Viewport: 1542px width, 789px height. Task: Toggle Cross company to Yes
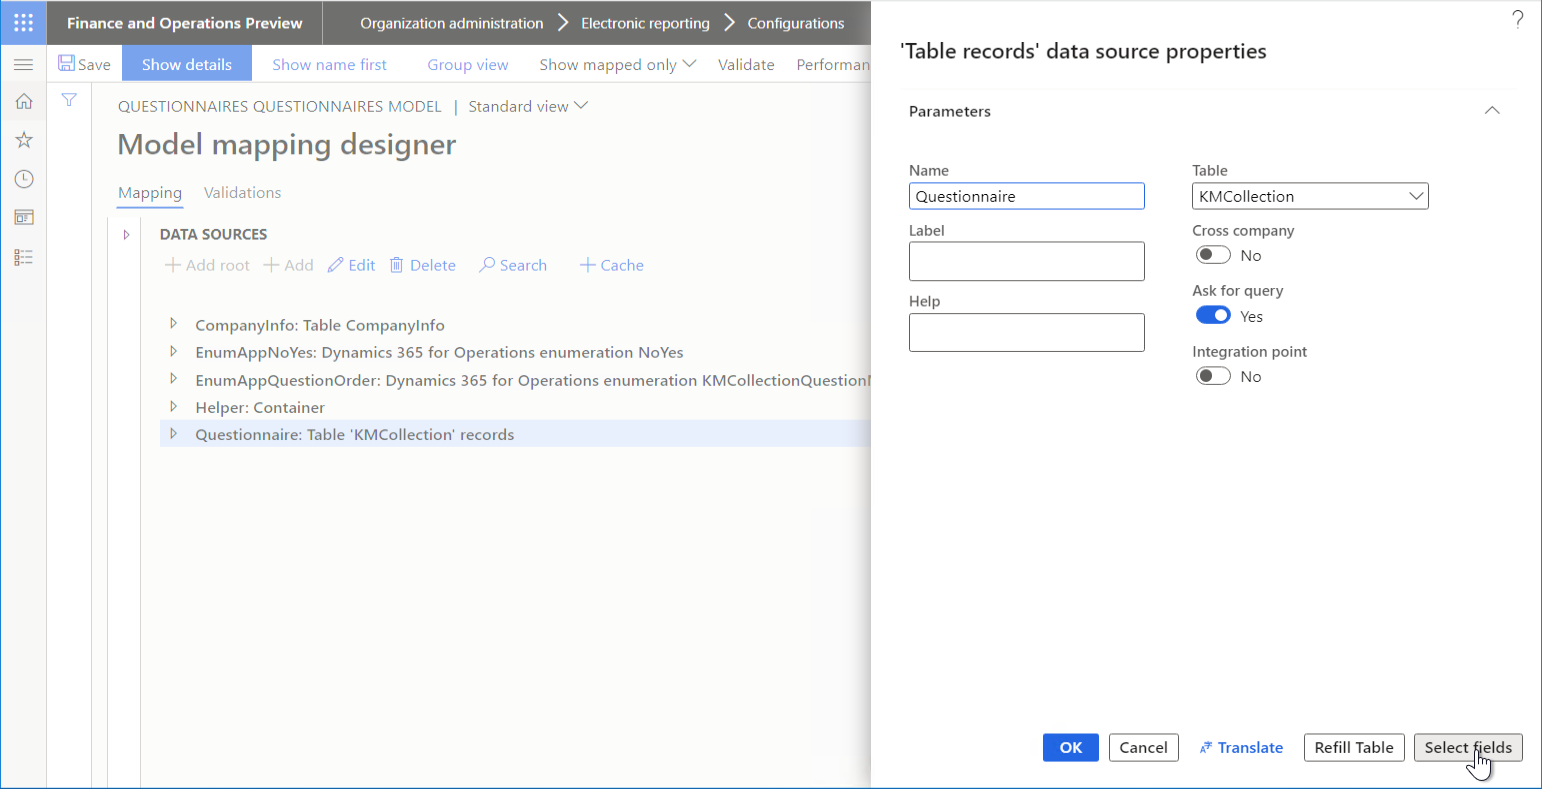tap(1213, 254)
